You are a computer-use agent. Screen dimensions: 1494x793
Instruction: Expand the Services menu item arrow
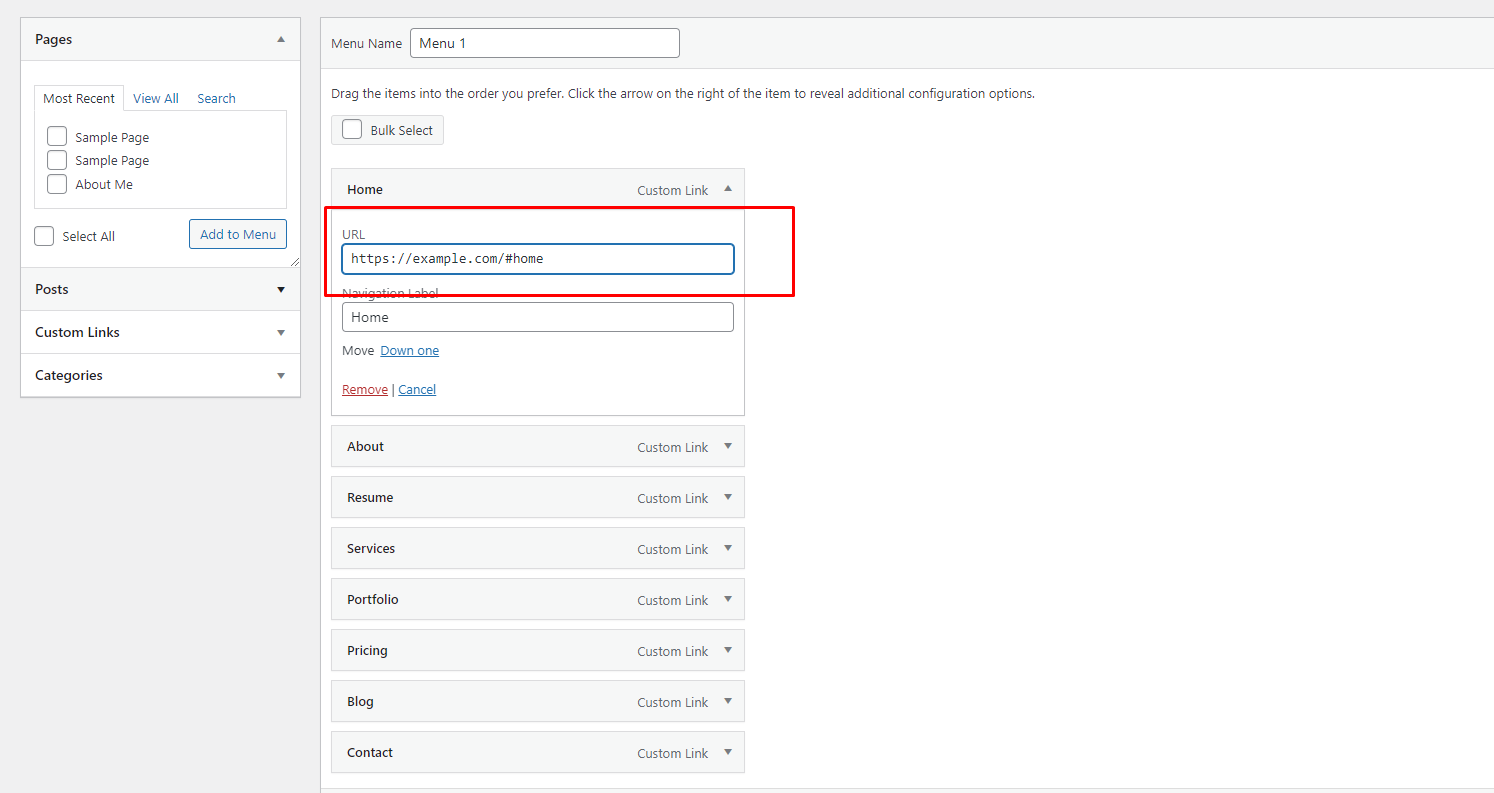(x=727, y=549)
